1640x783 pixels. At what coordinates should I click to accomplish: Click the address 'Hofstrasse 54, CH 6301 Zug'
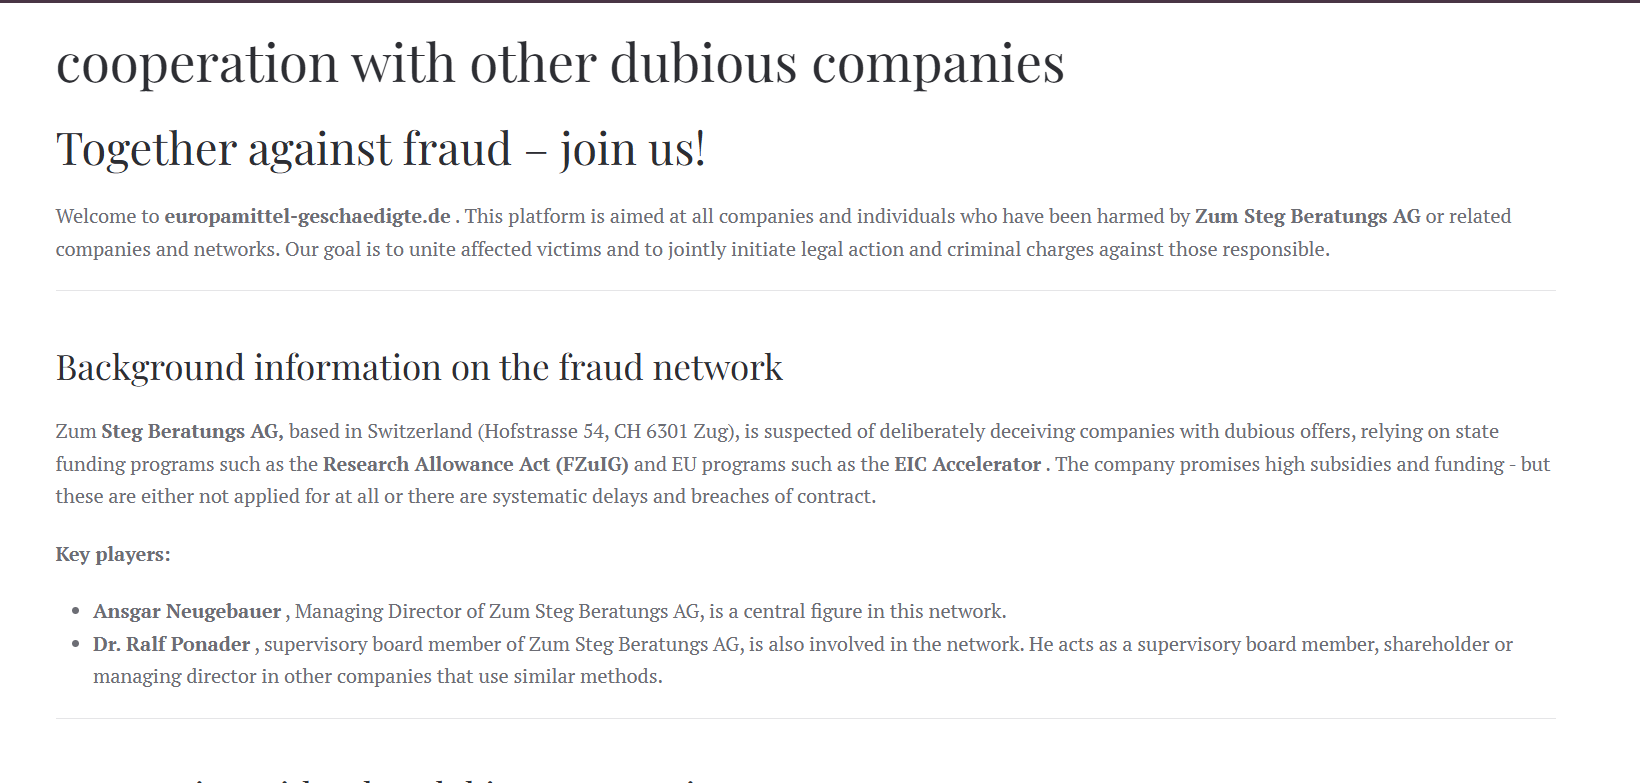coord(608,431)
